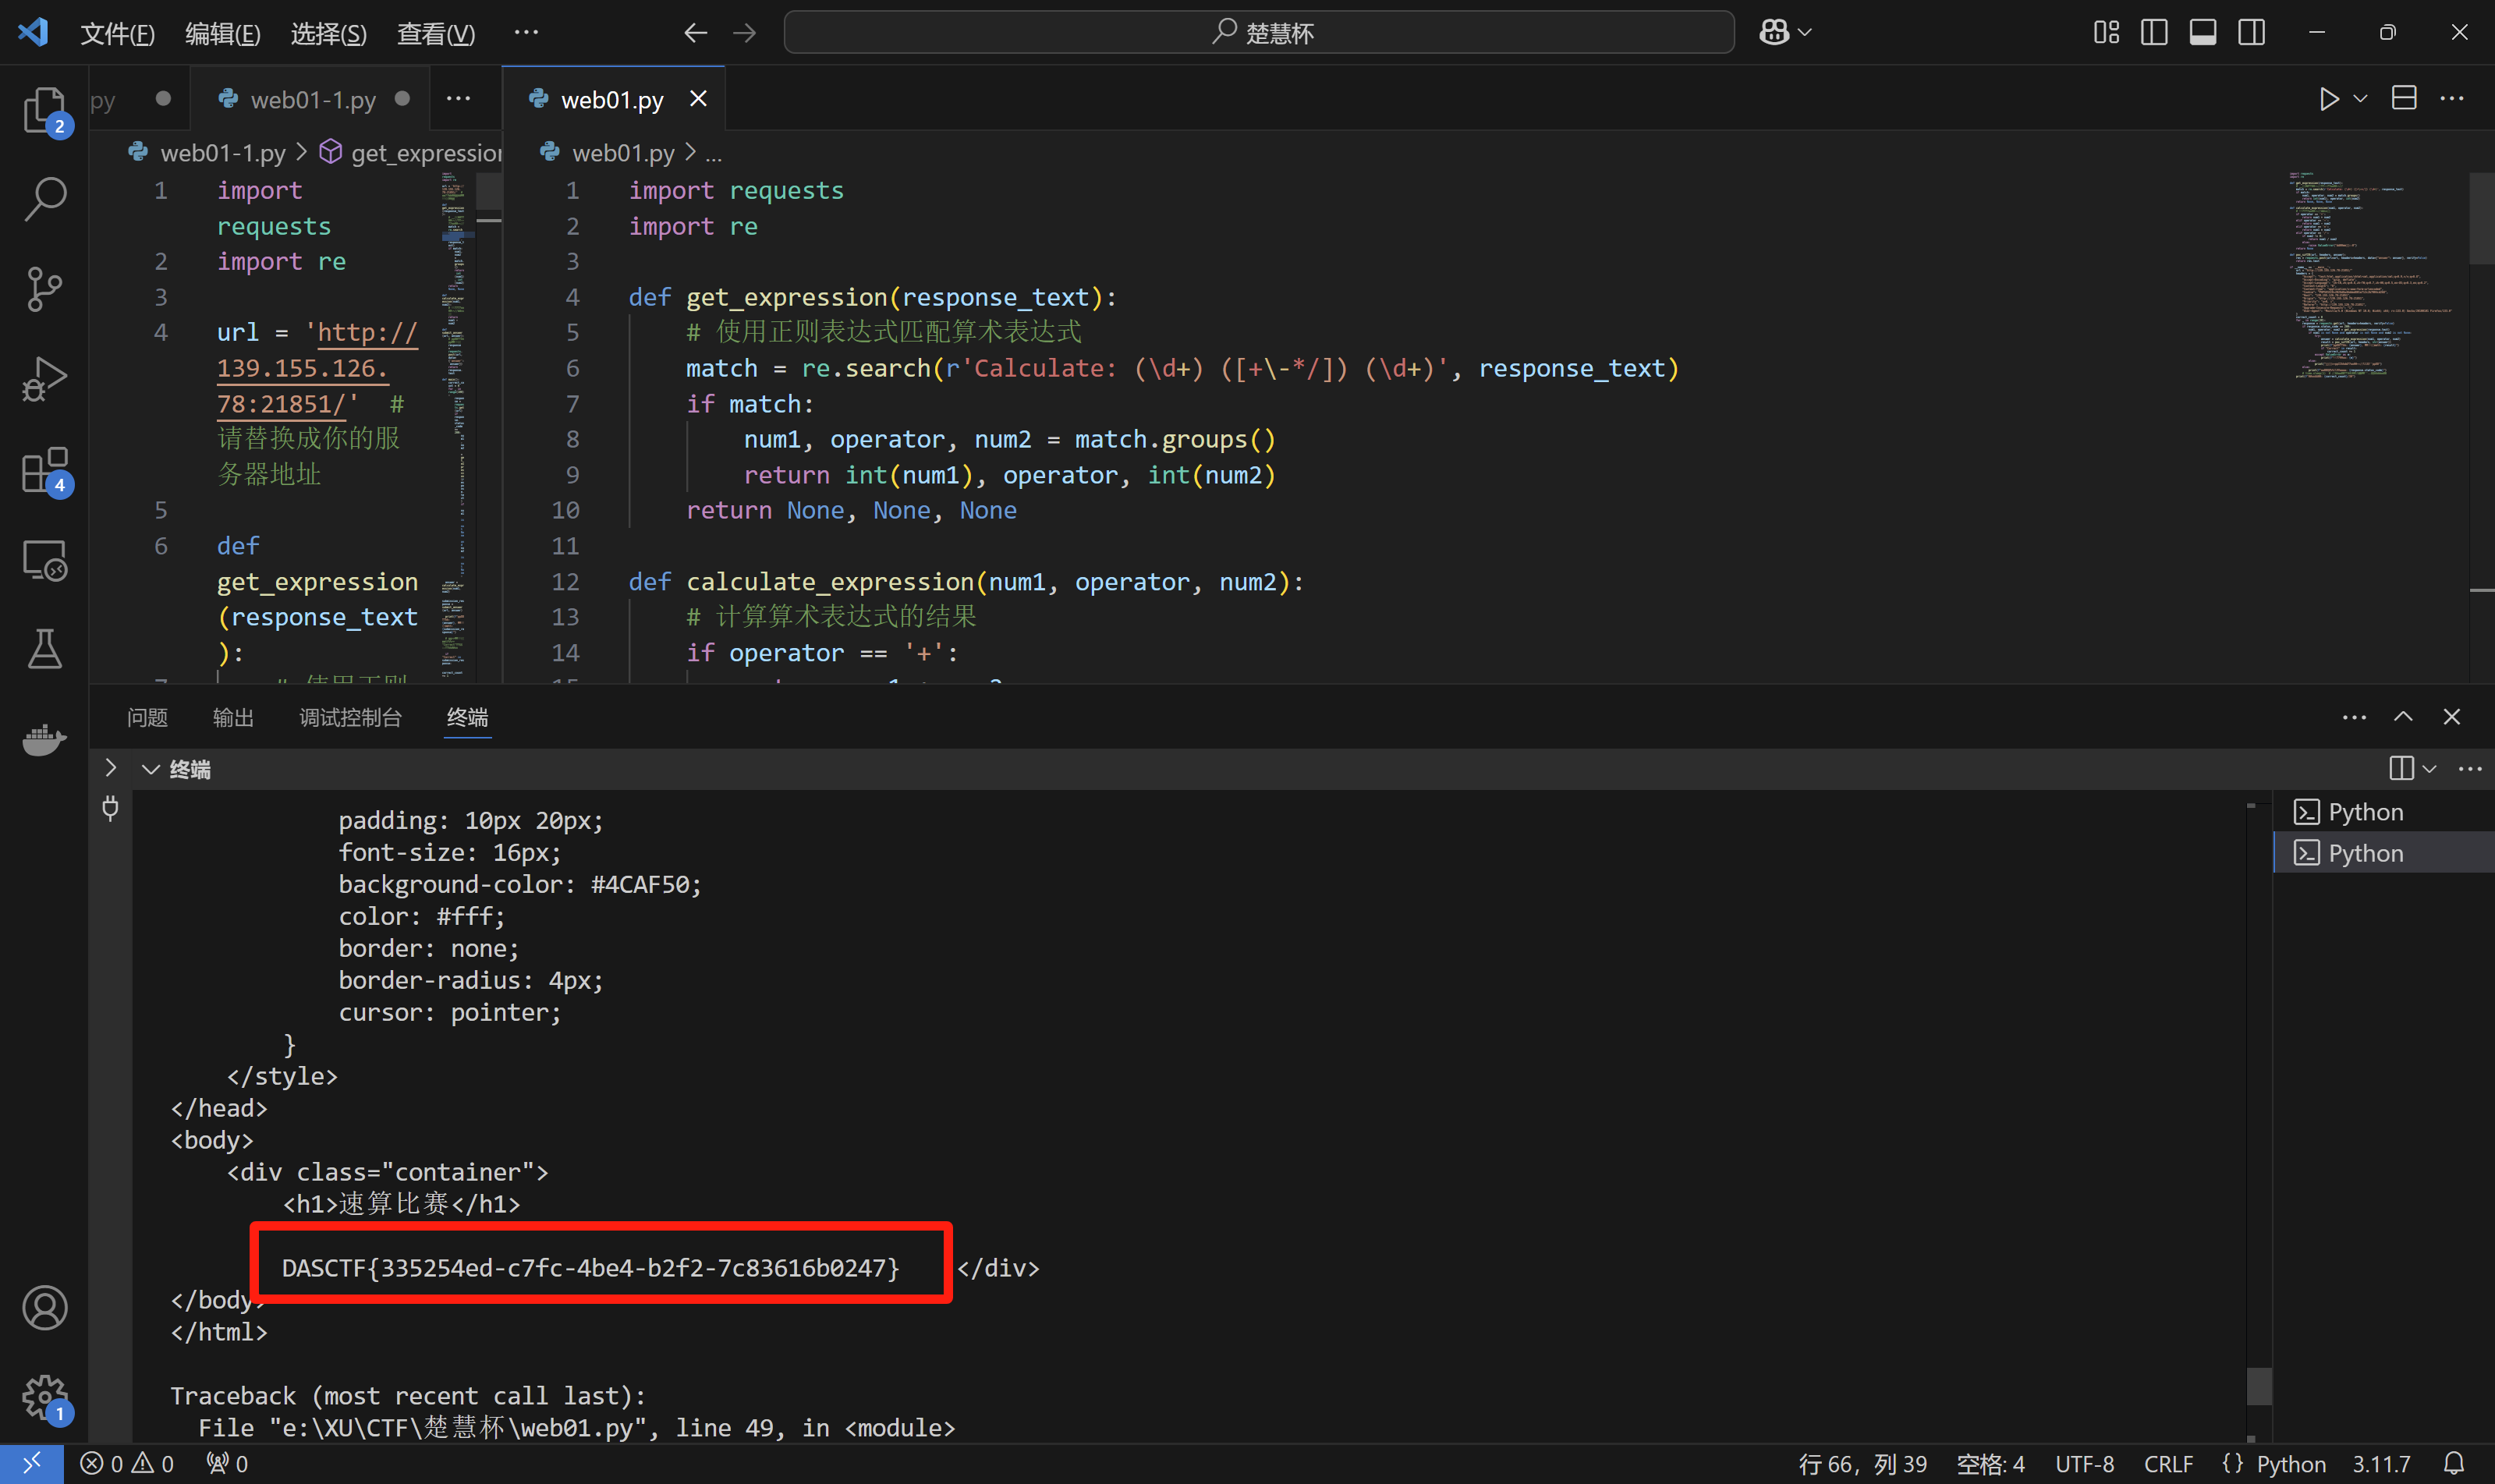Open the split terminal dropdown arrow
Viewport: 2495px width, 1484px height.
pyautogui.click(x=2429, y=768)
